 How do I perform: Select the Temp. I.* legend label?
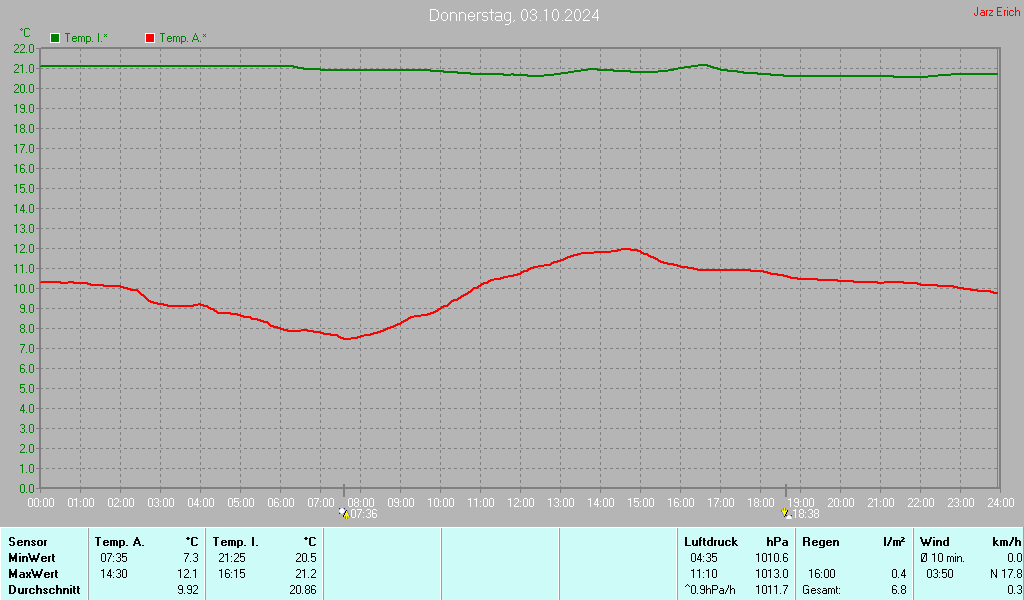tap(86, 38)
